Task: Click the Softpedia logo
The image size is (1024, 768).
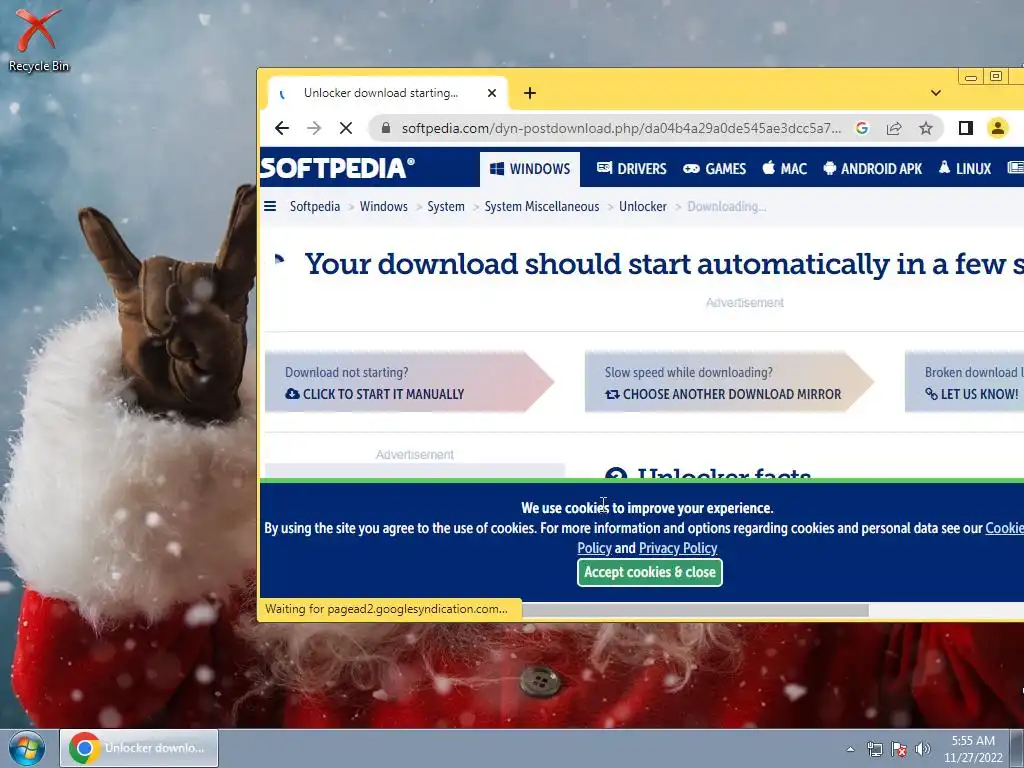Action: pyautogui.click(x=337, y=168)
